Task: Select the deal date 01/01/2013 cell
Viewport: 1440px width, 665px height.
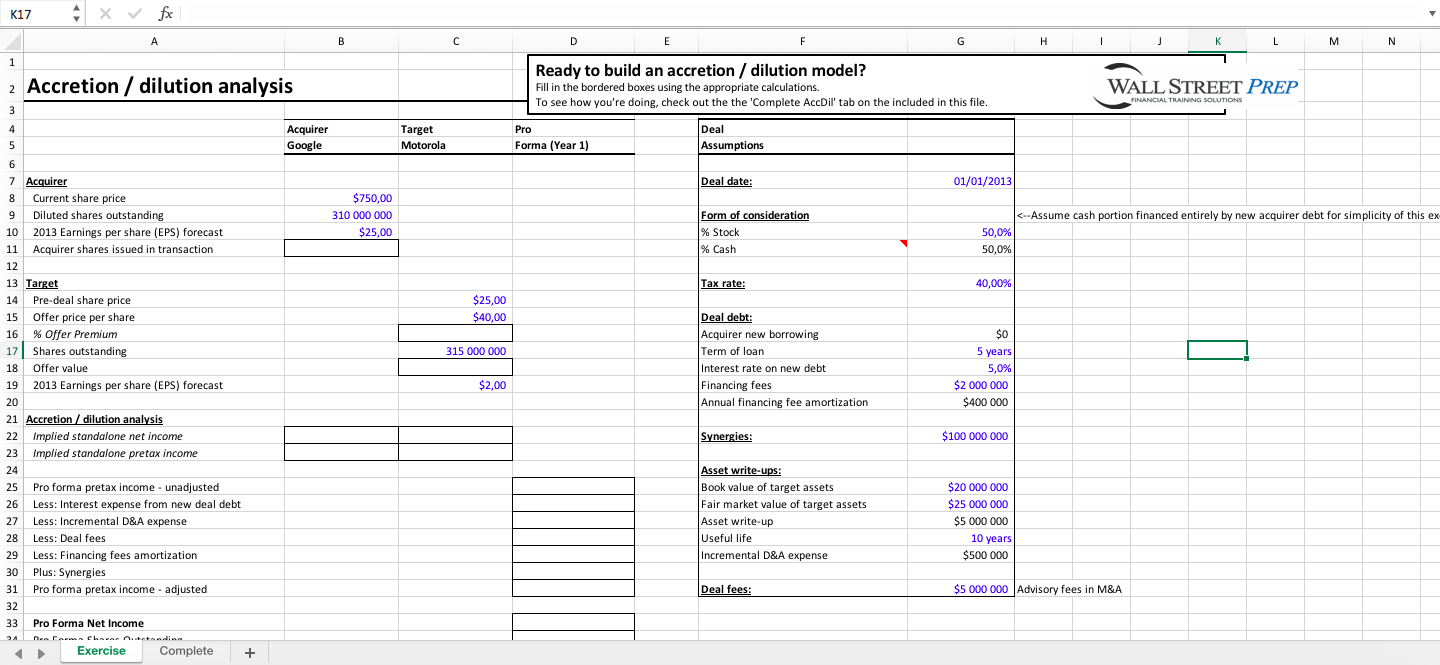Action: [x=960, y=181]
